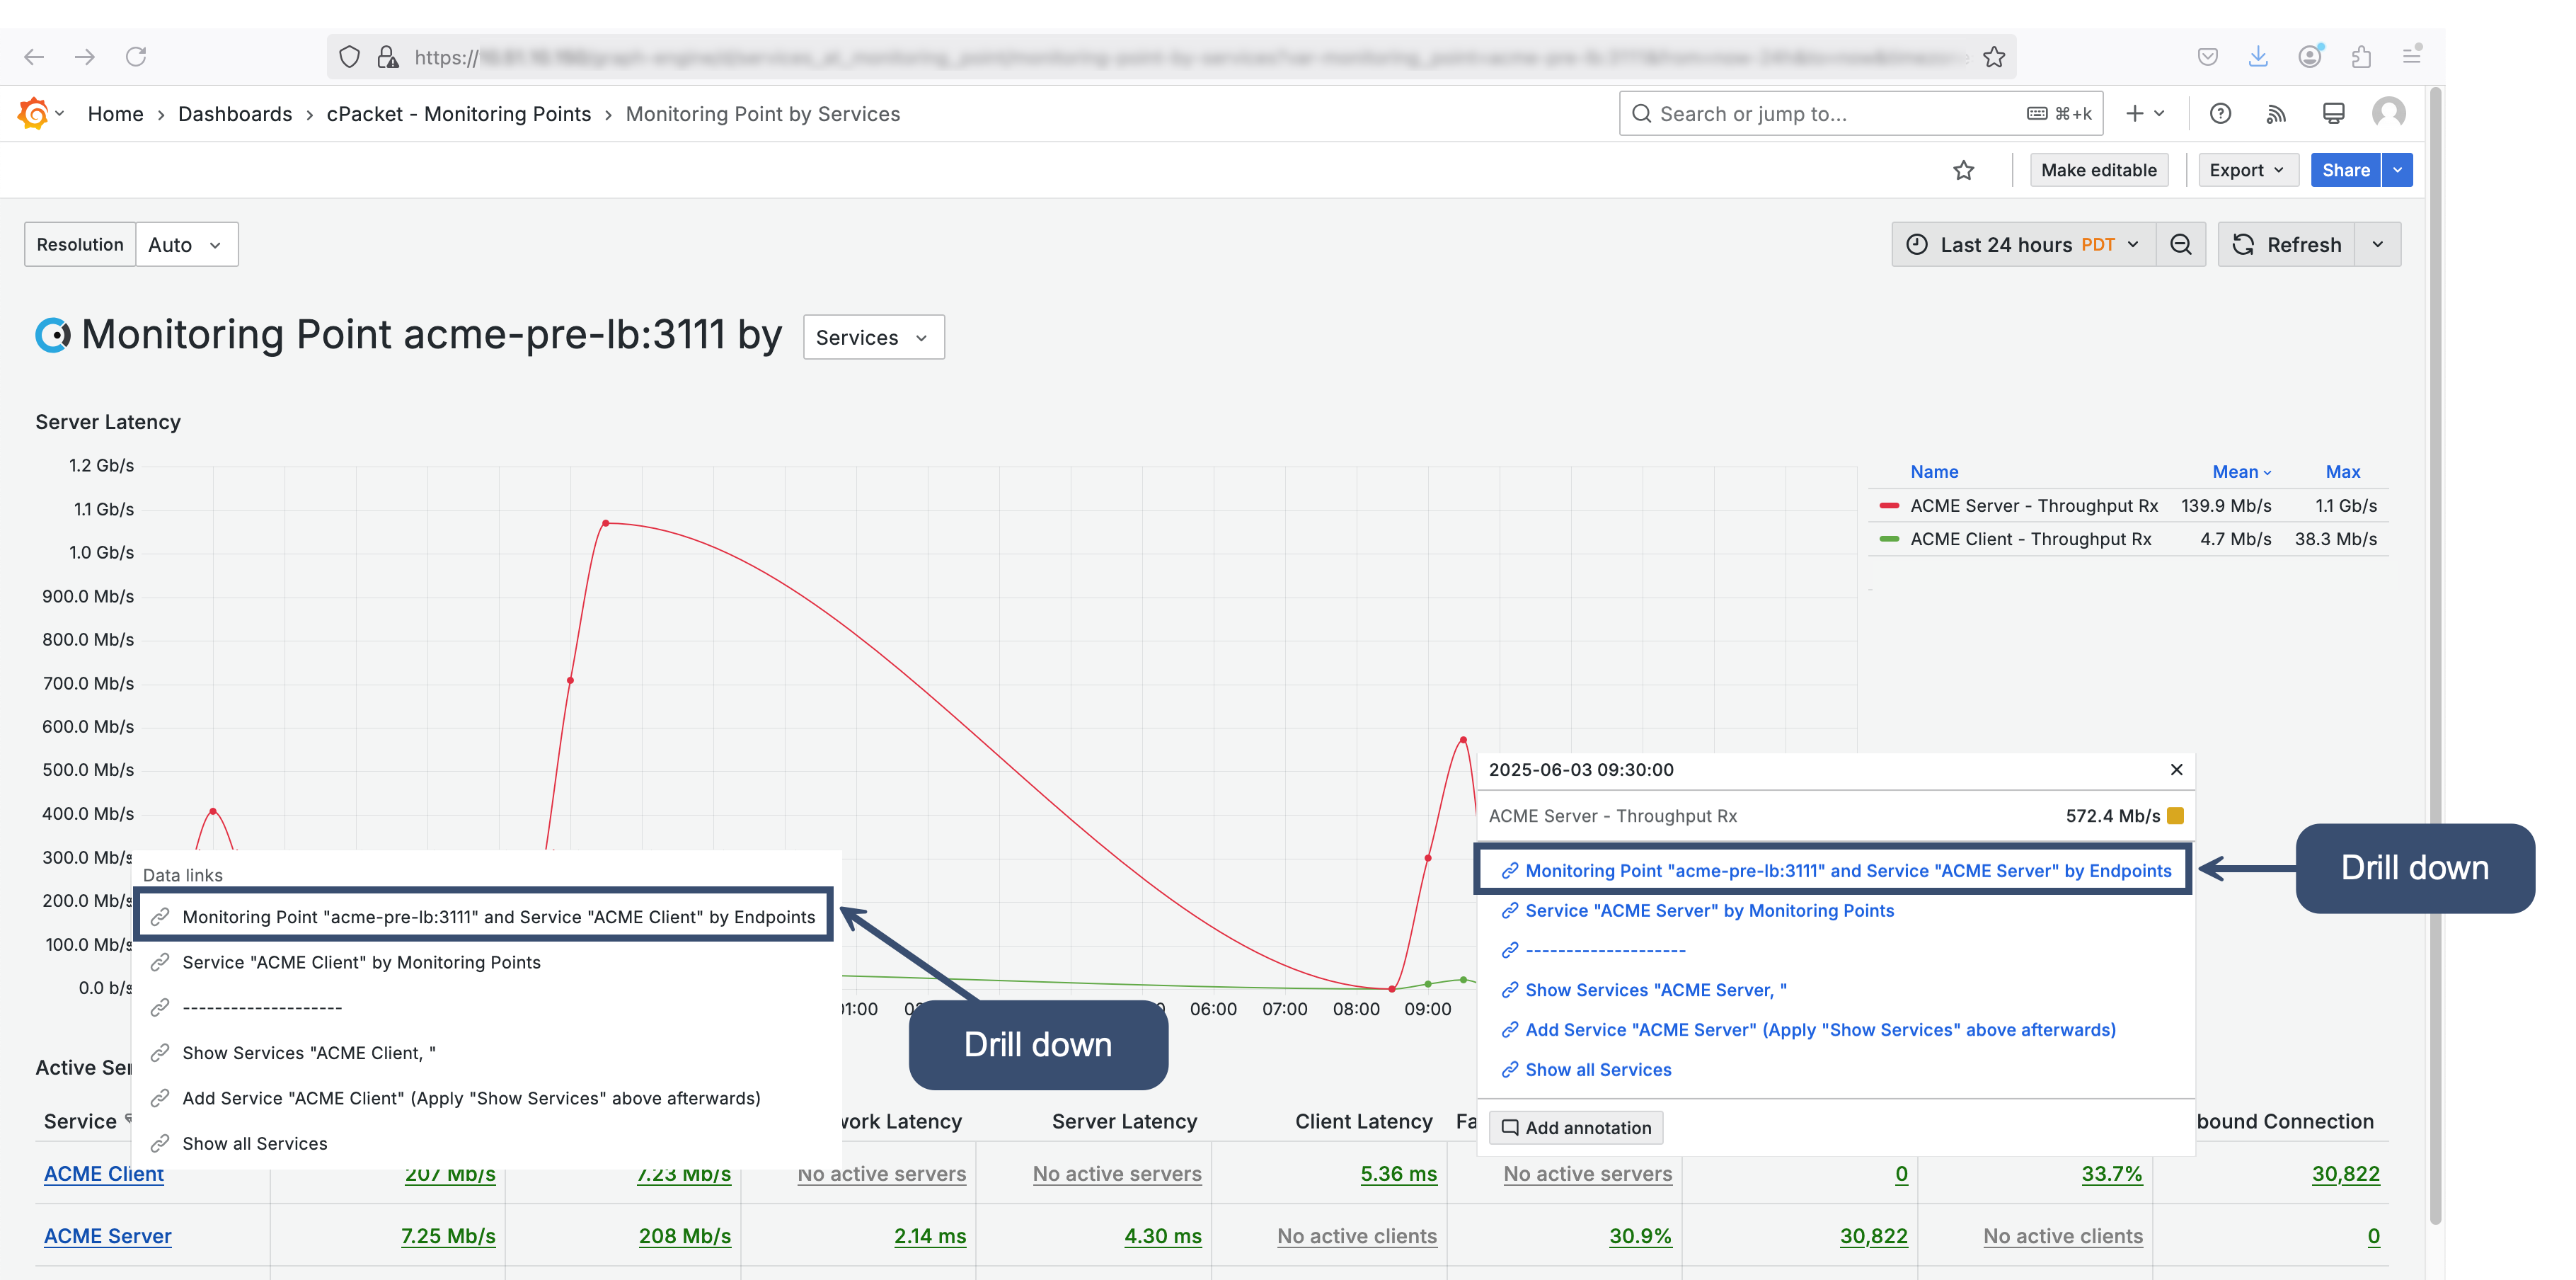Open Service "ACME Client" by Monitoring Points
The height and width of the screenshot is (1280, 2576).
pos(361,962)
